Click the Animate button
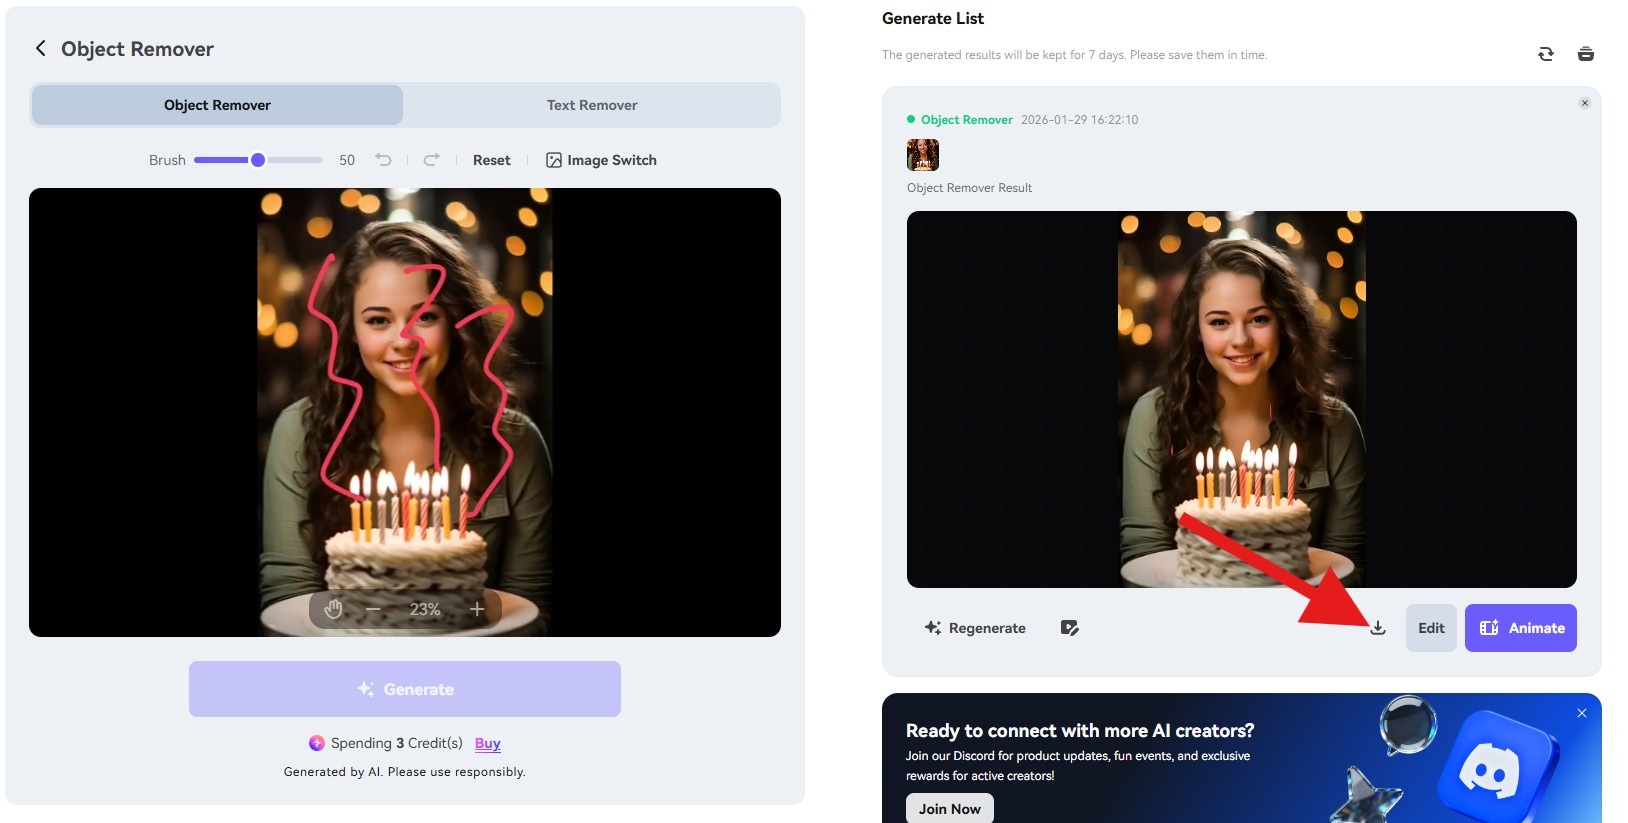 coord(1520,628)
